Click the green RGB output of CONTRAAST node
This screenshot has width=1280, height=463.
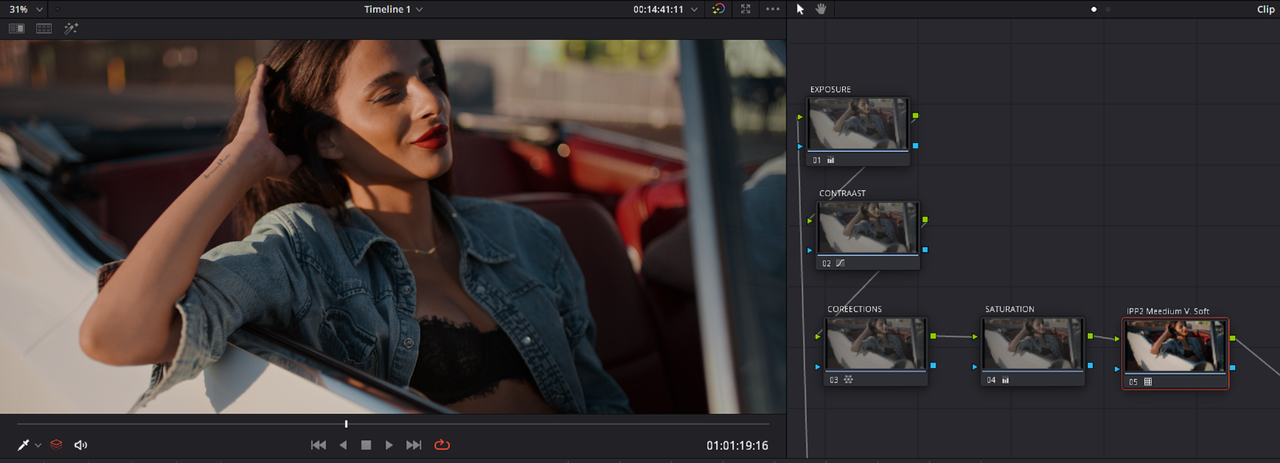924,219
